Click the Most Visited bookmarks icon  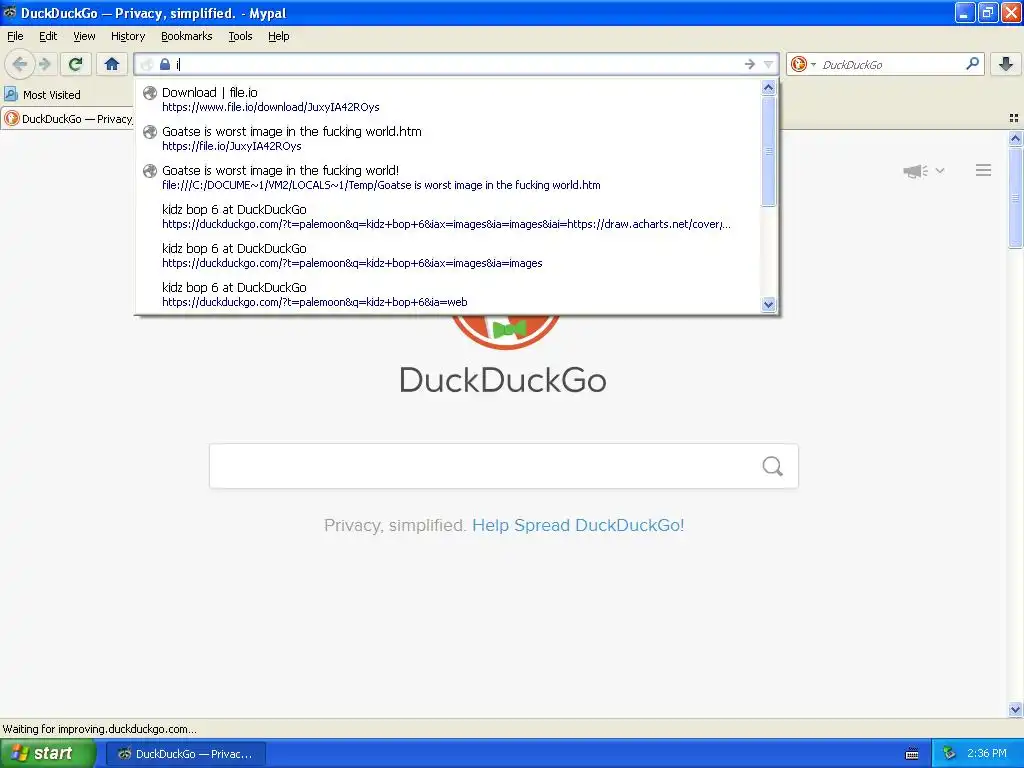point(10,94)
